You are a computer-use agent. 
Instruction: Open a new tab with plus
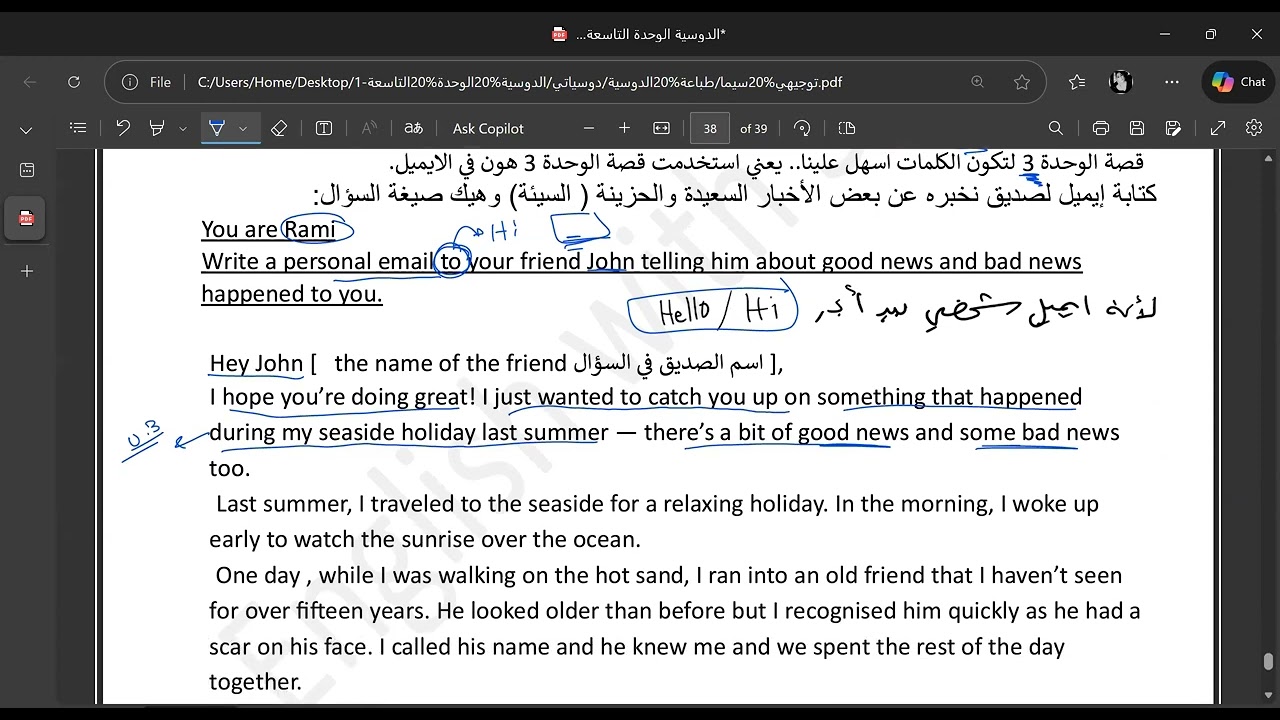pos(27,271)
